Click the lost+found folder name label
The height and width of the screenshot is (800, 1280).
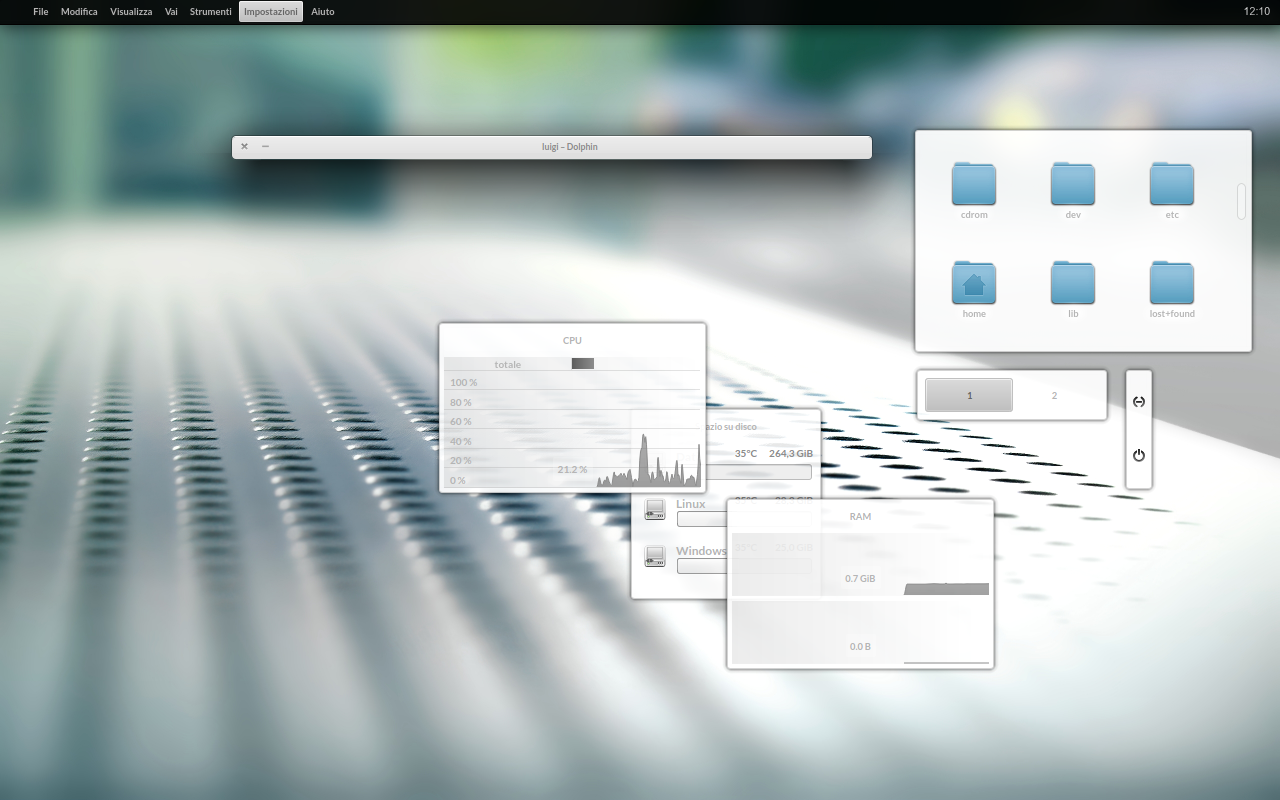[x=1172, y=314]
